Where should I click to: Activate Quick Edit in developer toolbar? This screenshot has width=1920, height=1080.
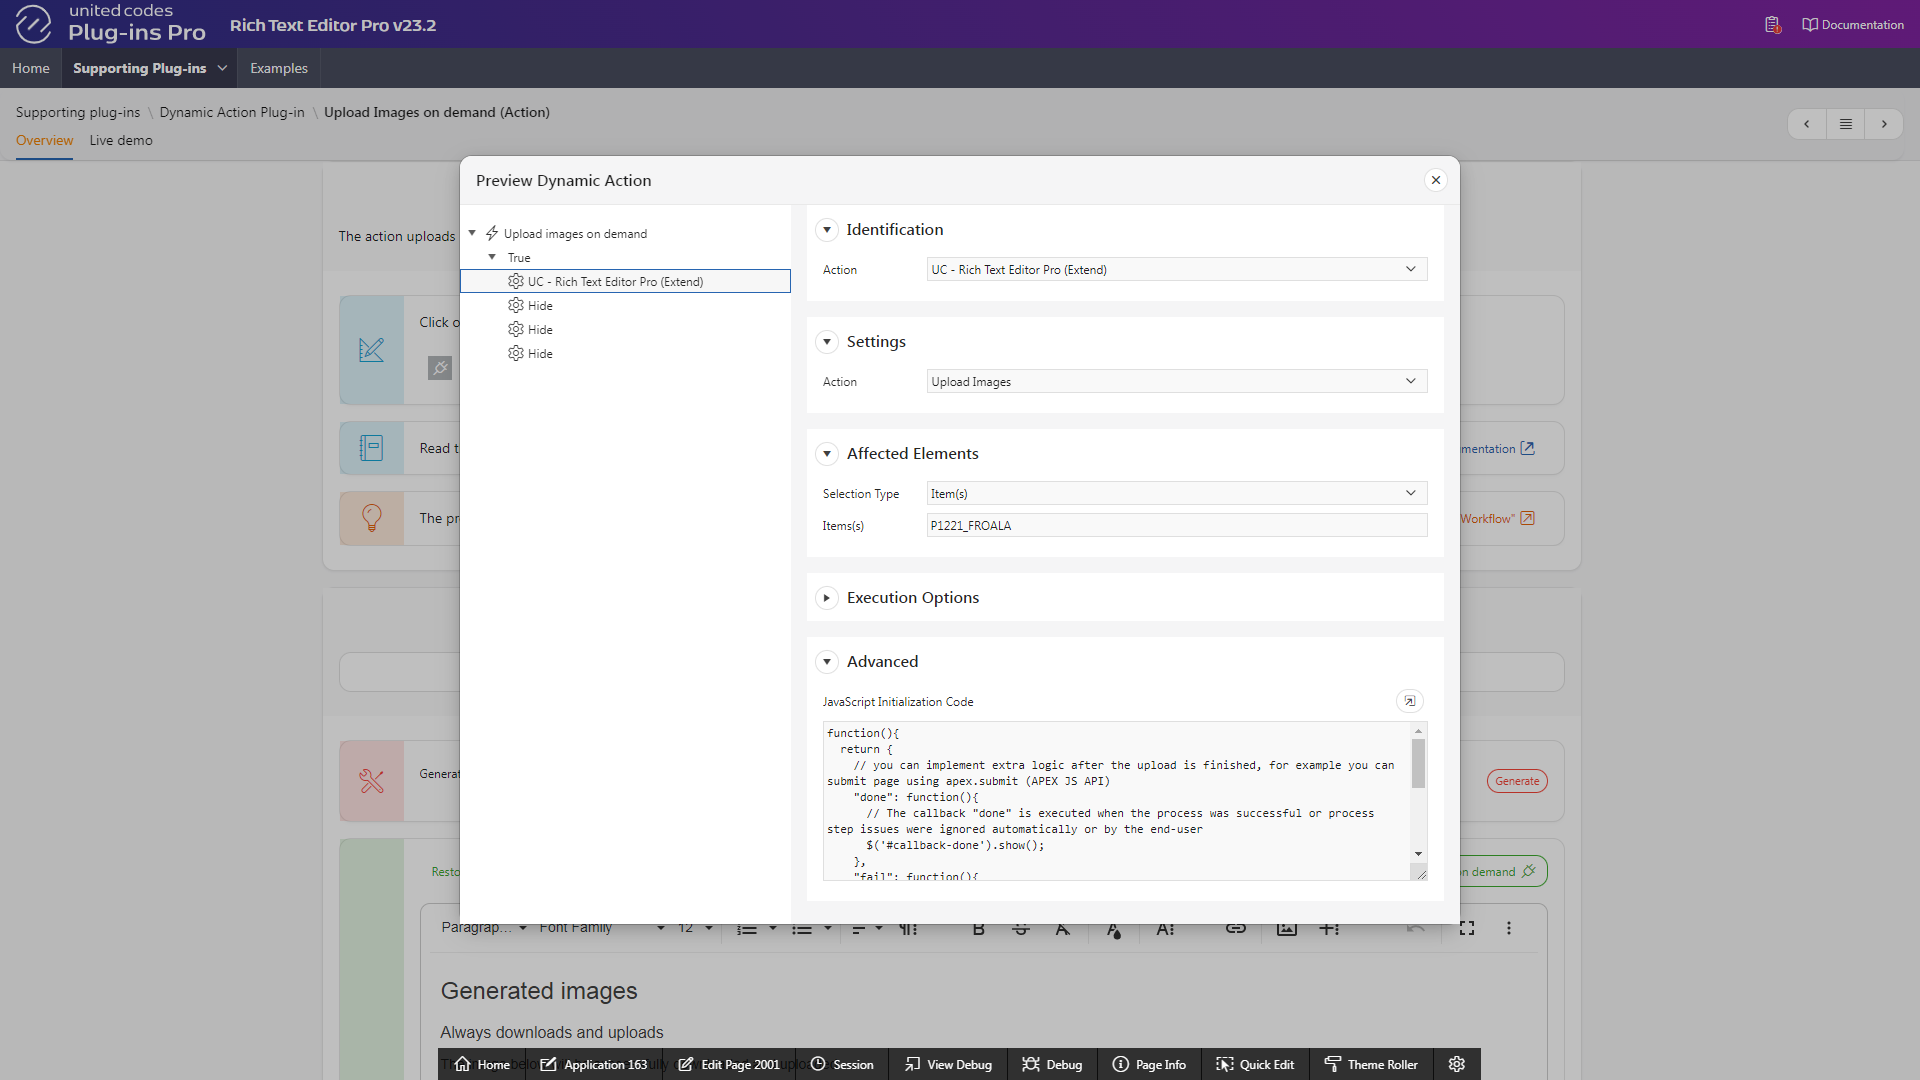point(1255,1064)
